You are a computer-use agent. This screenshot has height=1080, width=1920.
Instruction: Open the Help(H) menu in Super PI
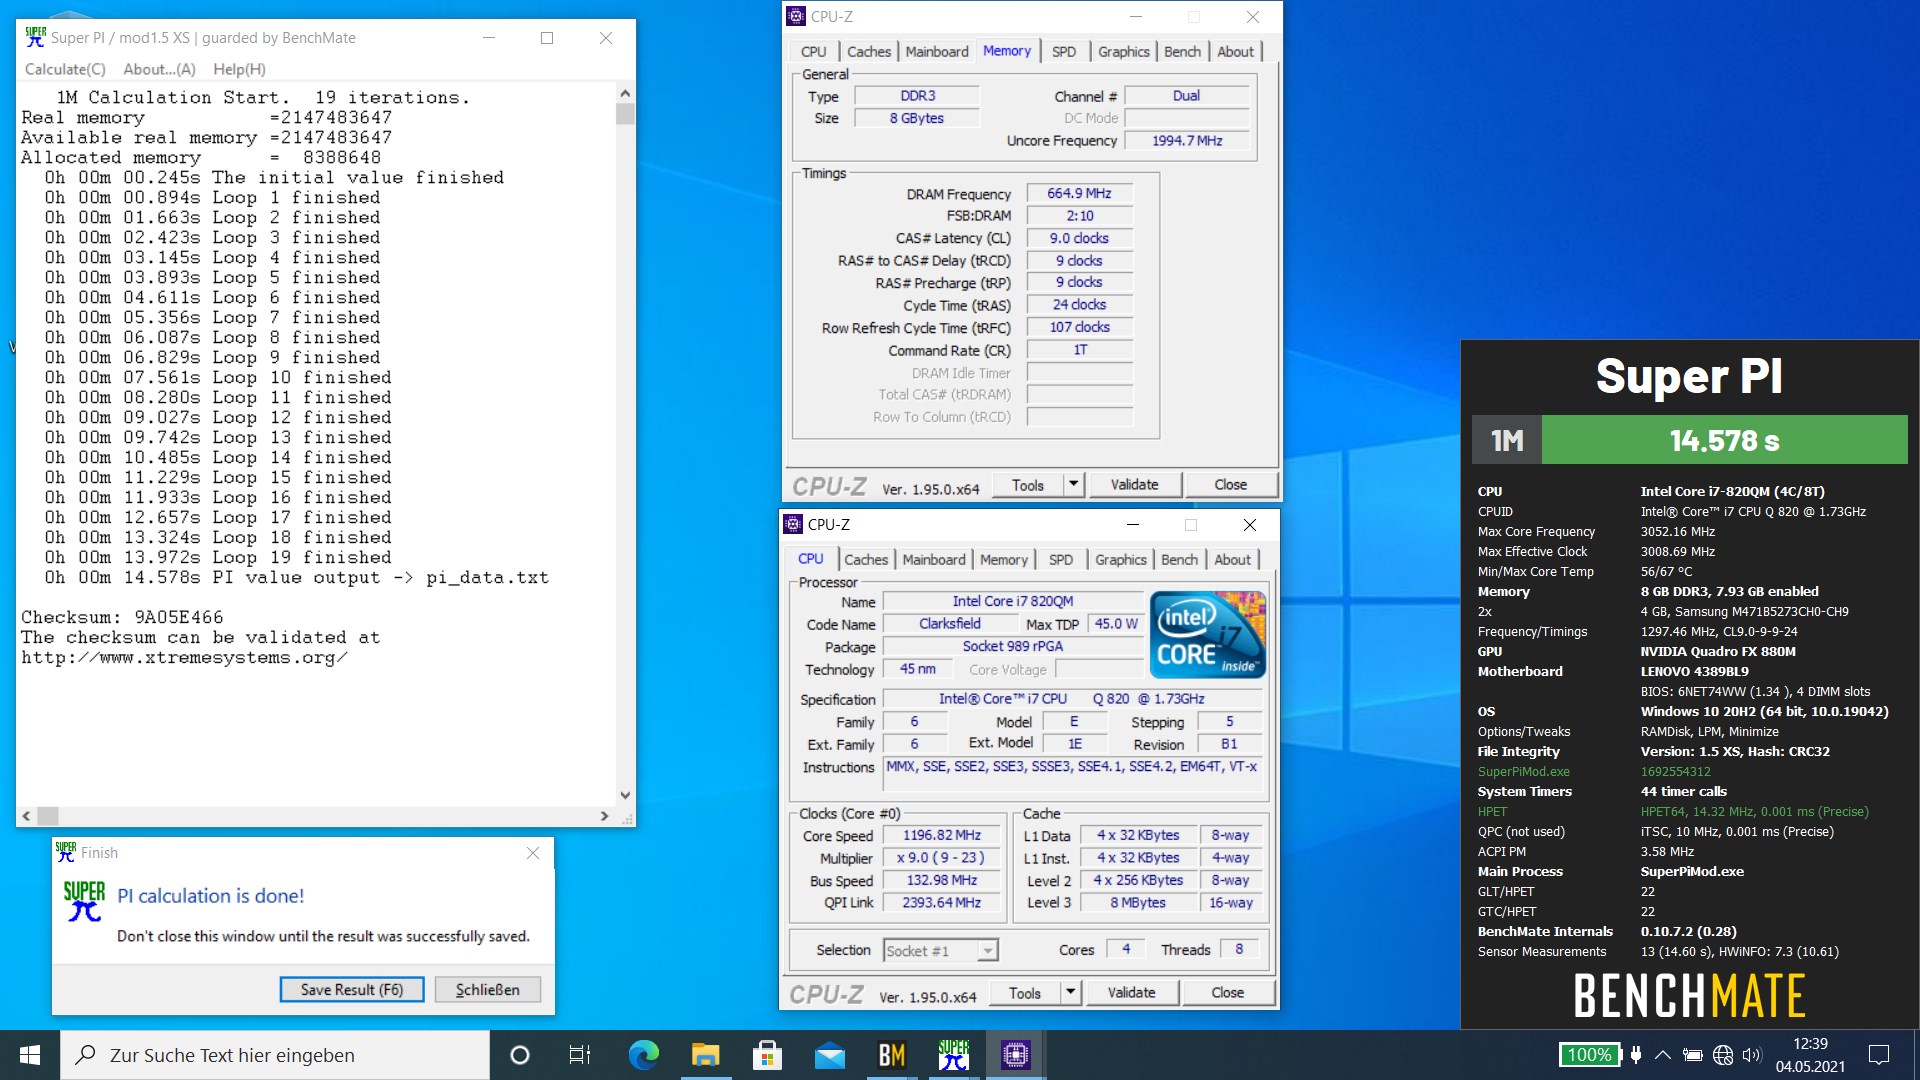[x=239, y=69]
